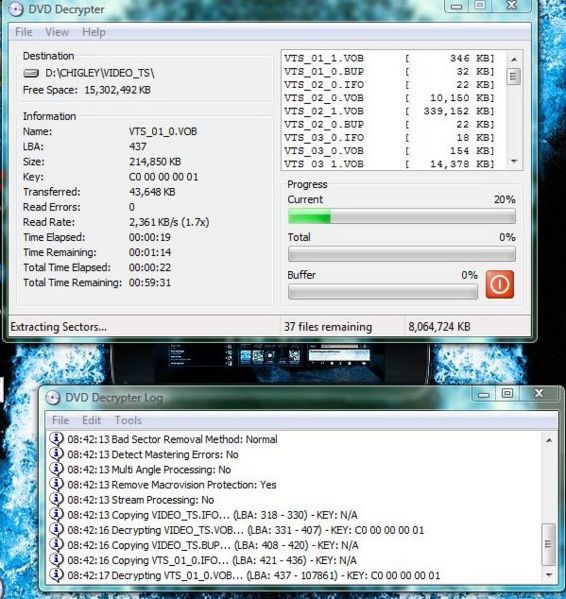Click info icon on Bad Sector Removal Method log row

(57, 439)
